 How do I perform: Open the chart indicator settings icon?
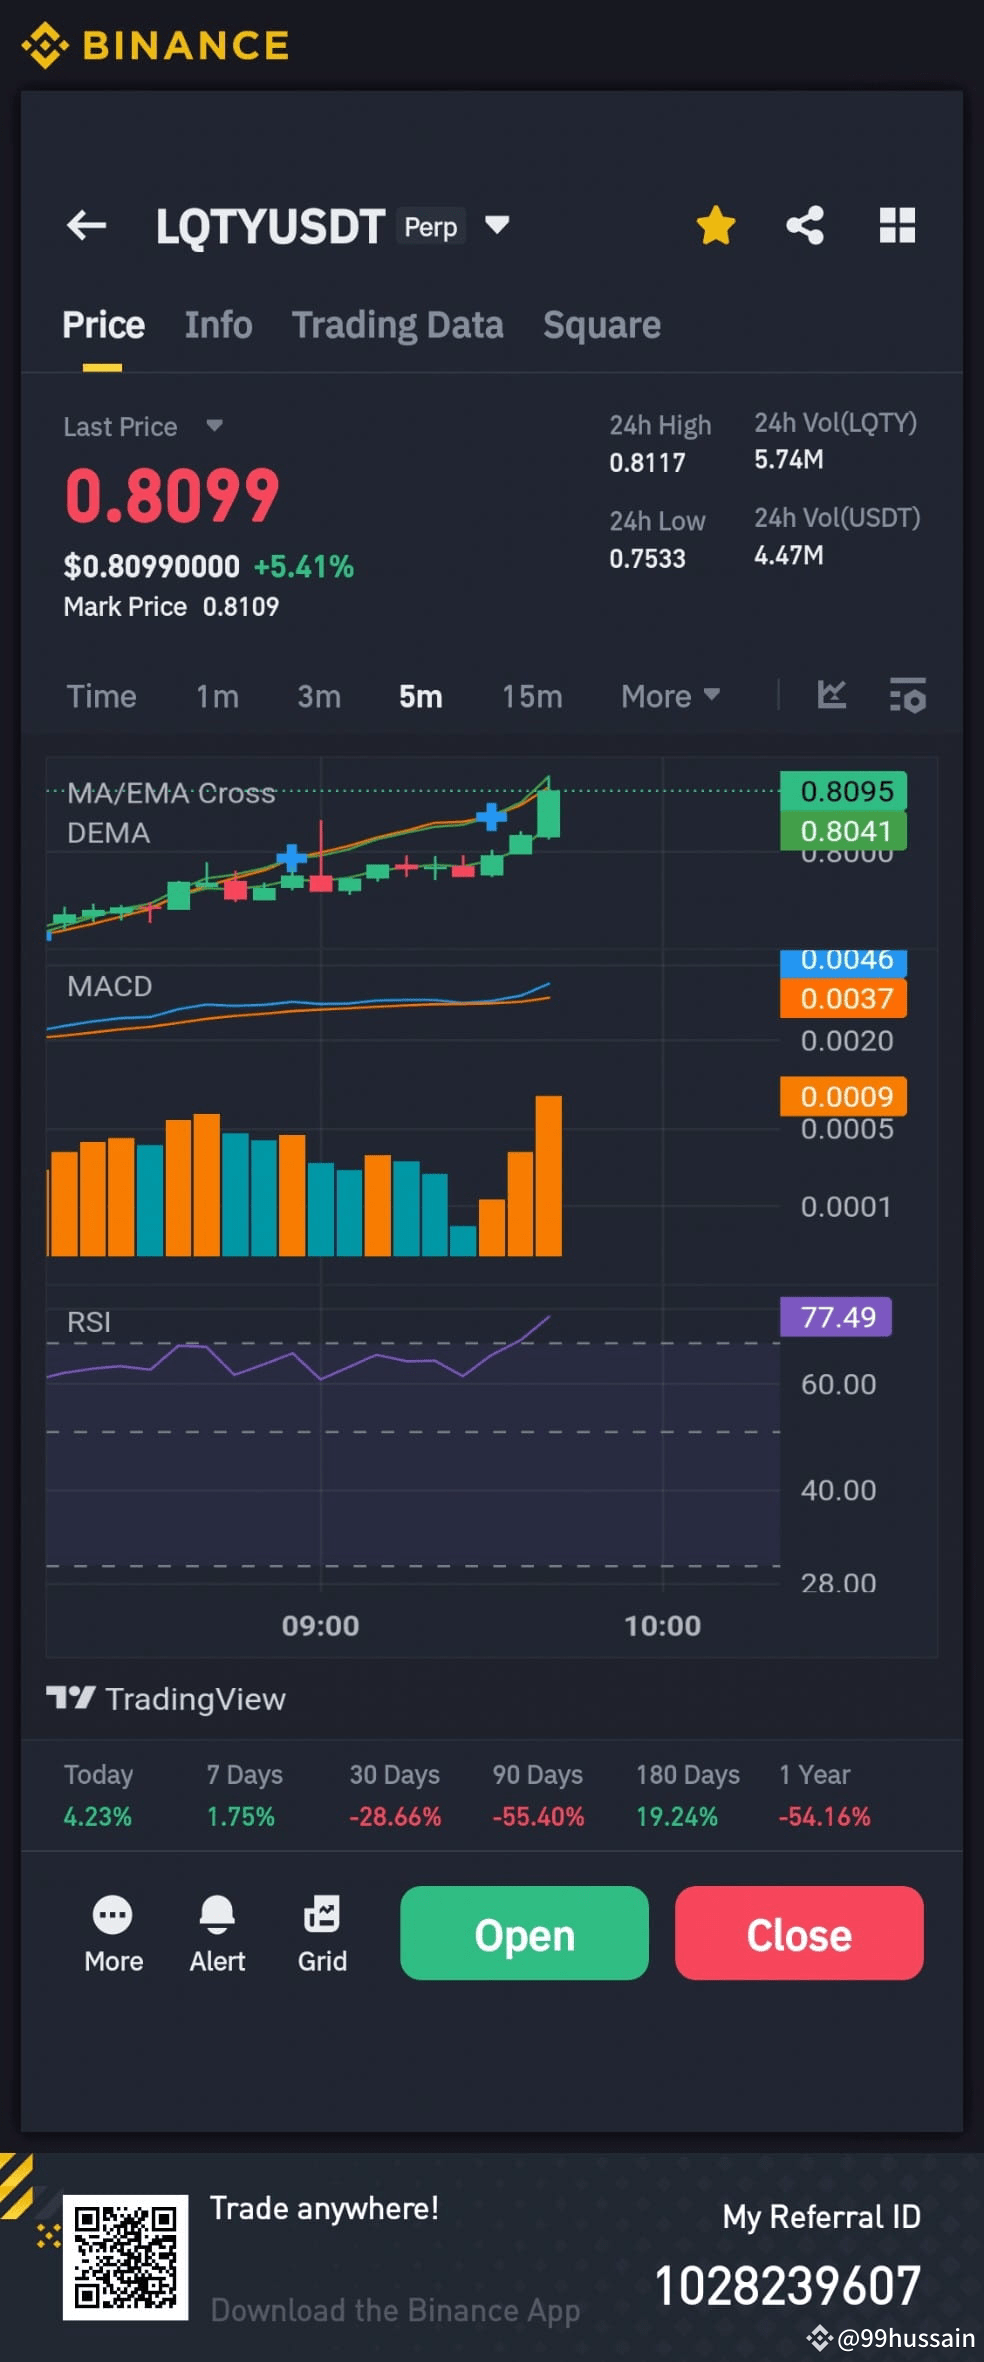[908, 694]
